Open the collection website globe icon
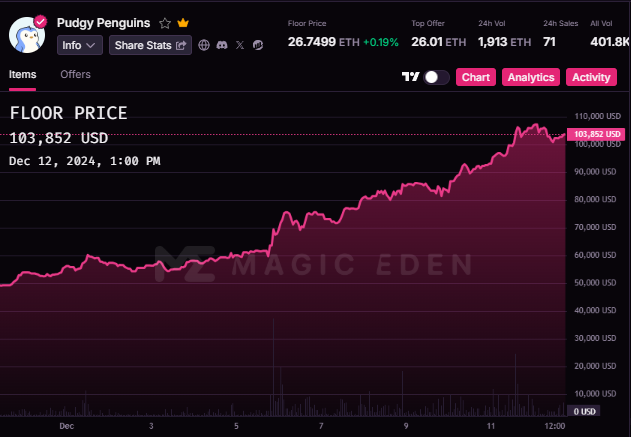Viewport: 631px width, 437px height. [204, 45]
